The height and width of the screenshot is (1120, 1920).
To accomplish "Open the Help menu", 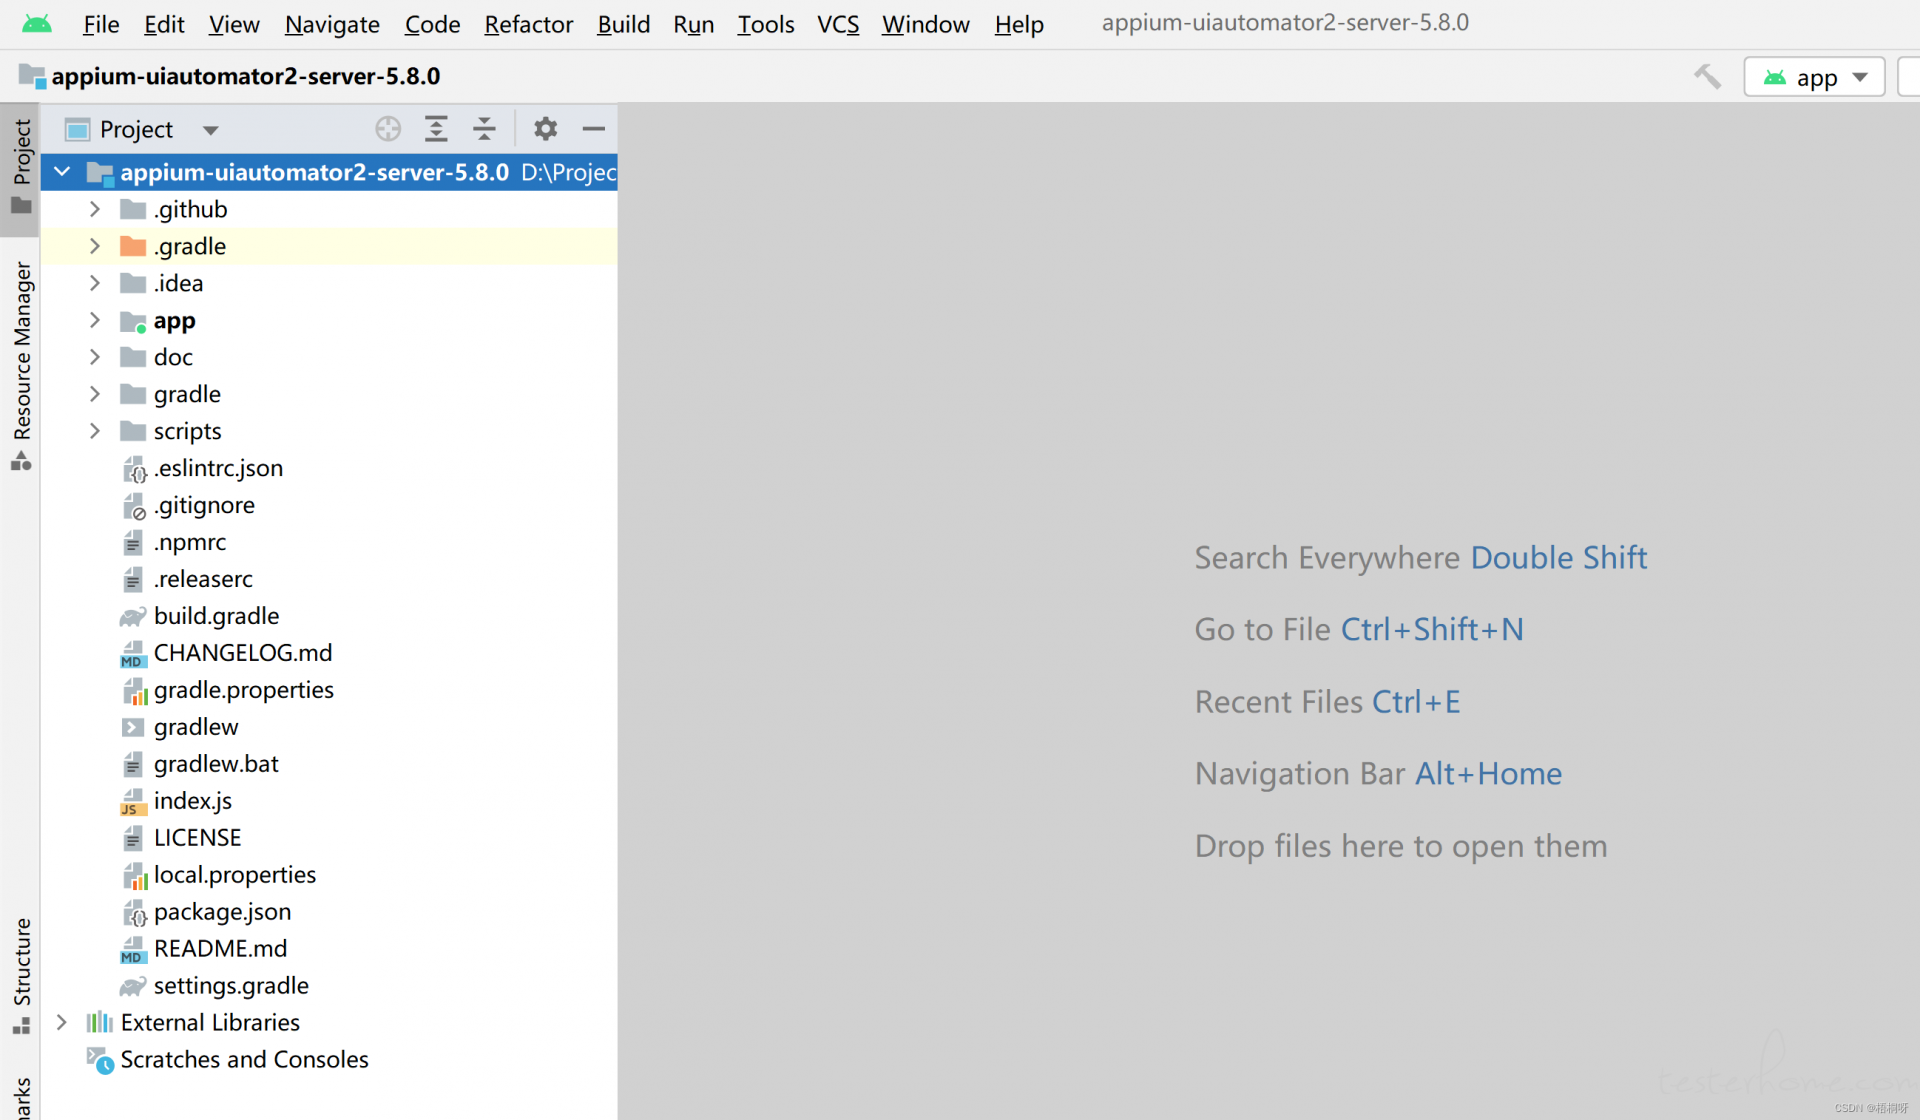I will point(1019,24).
